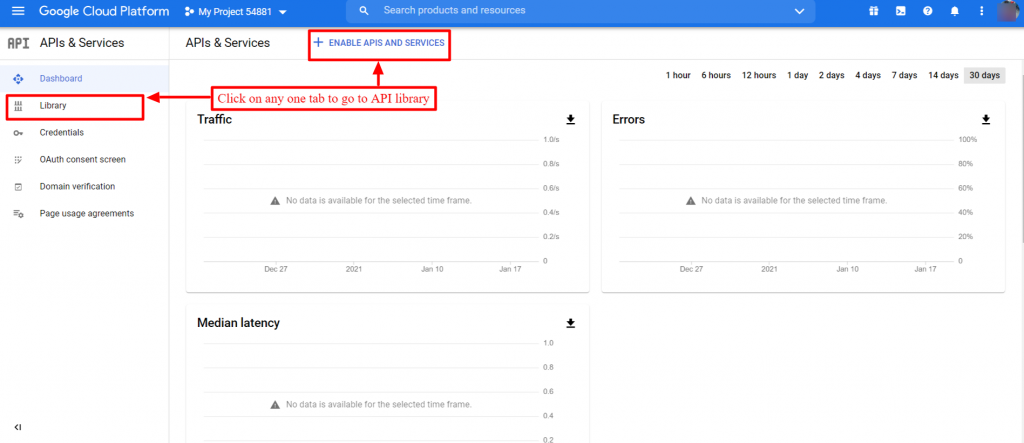Select the 4 days time range
Screen dimensions: 1024x443
[868, 76]
